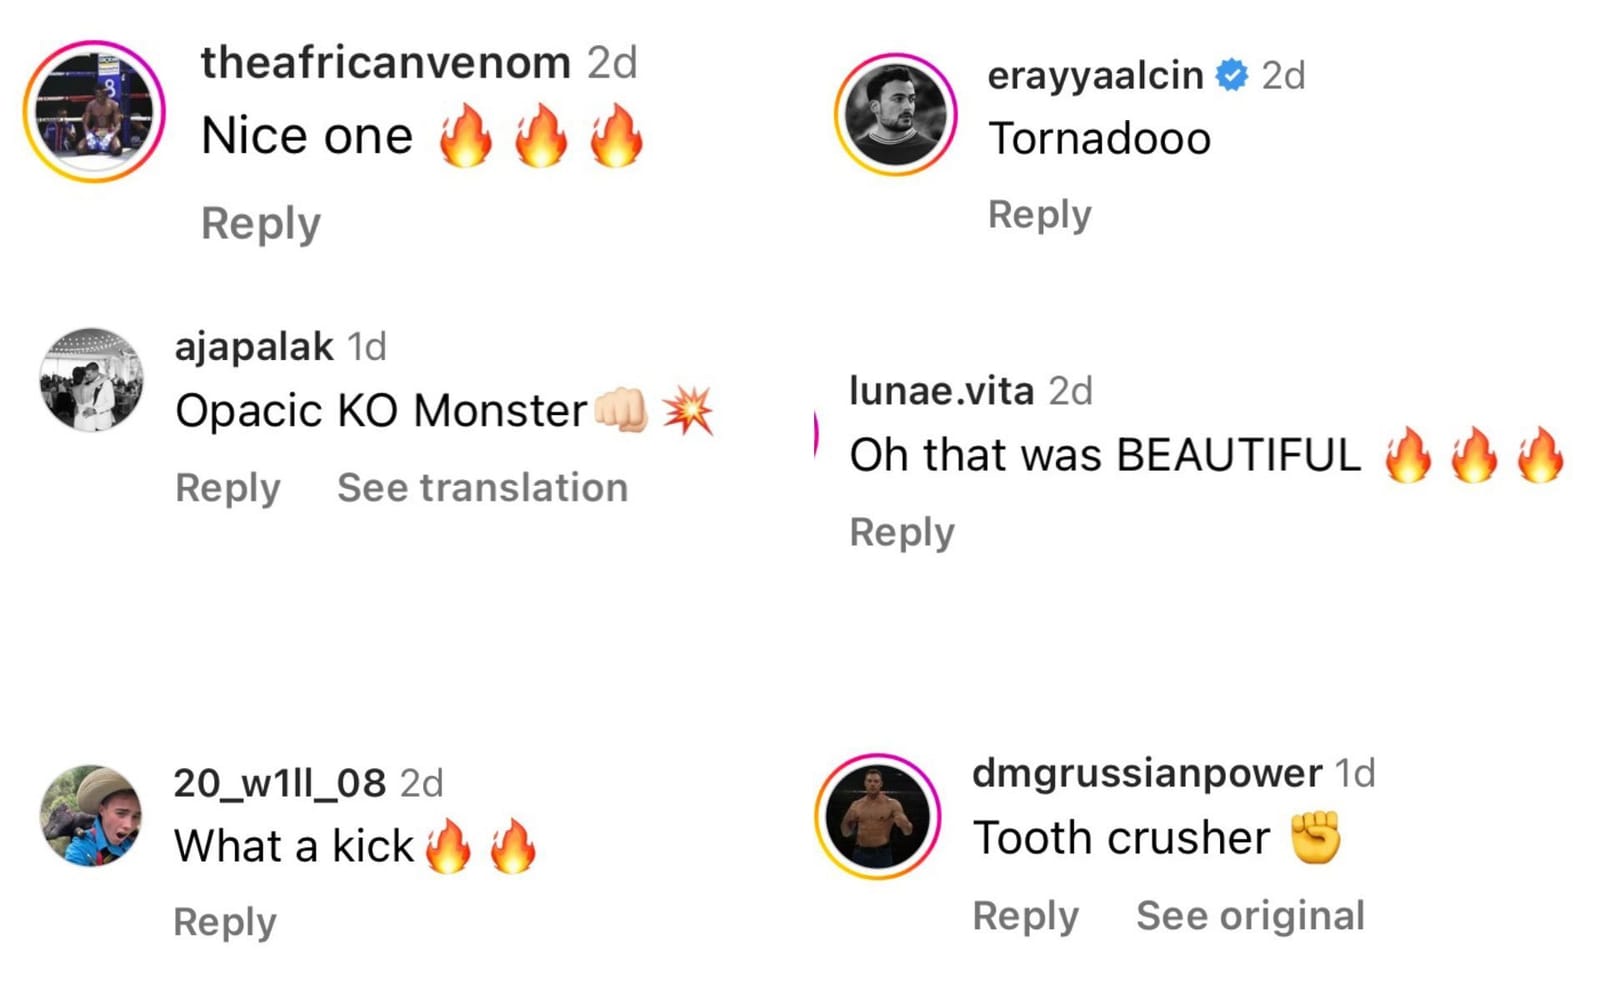1600x1000 pixels.
Task: Reply to the "Tooth crusher" comment
Action: pyautogui.click(x=1025, y=916)
